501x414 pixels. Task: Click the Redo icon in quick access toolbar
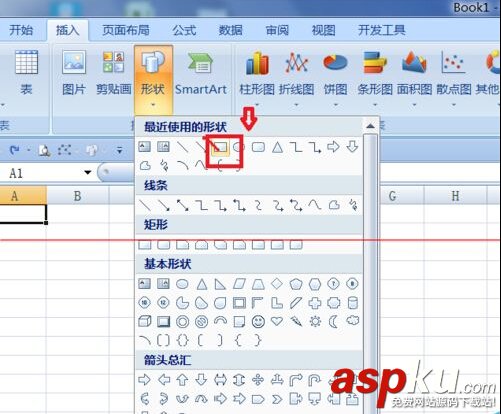coord(14,150)
